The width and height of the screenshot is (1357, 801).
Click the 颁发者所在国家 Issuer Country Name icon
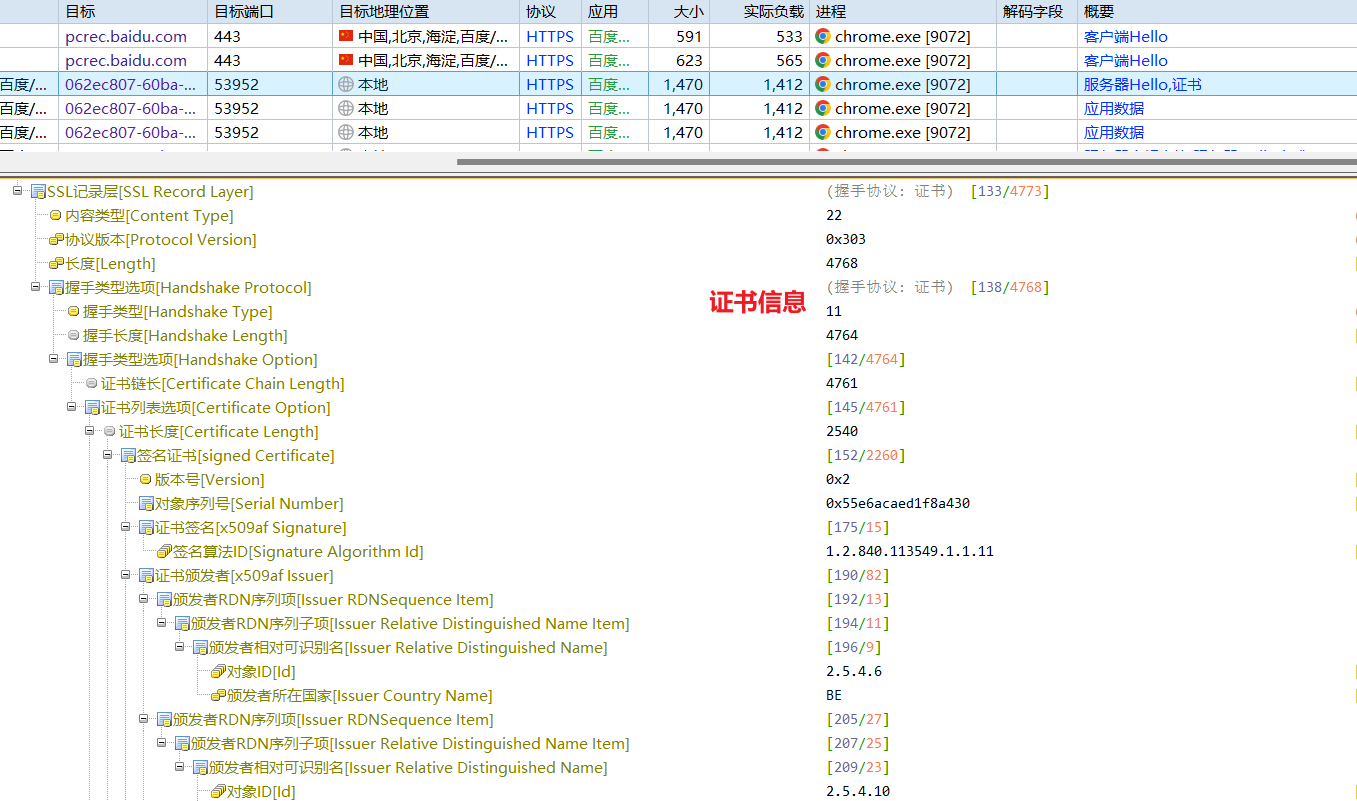(x=218, y=696)
